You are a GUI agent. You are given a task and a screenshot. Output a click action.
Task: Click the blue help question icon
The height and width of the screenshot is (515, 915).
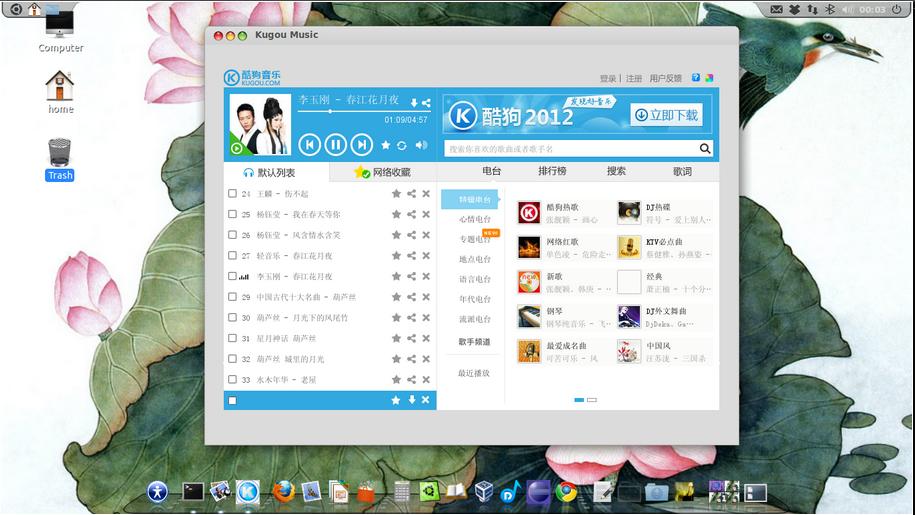696,78
